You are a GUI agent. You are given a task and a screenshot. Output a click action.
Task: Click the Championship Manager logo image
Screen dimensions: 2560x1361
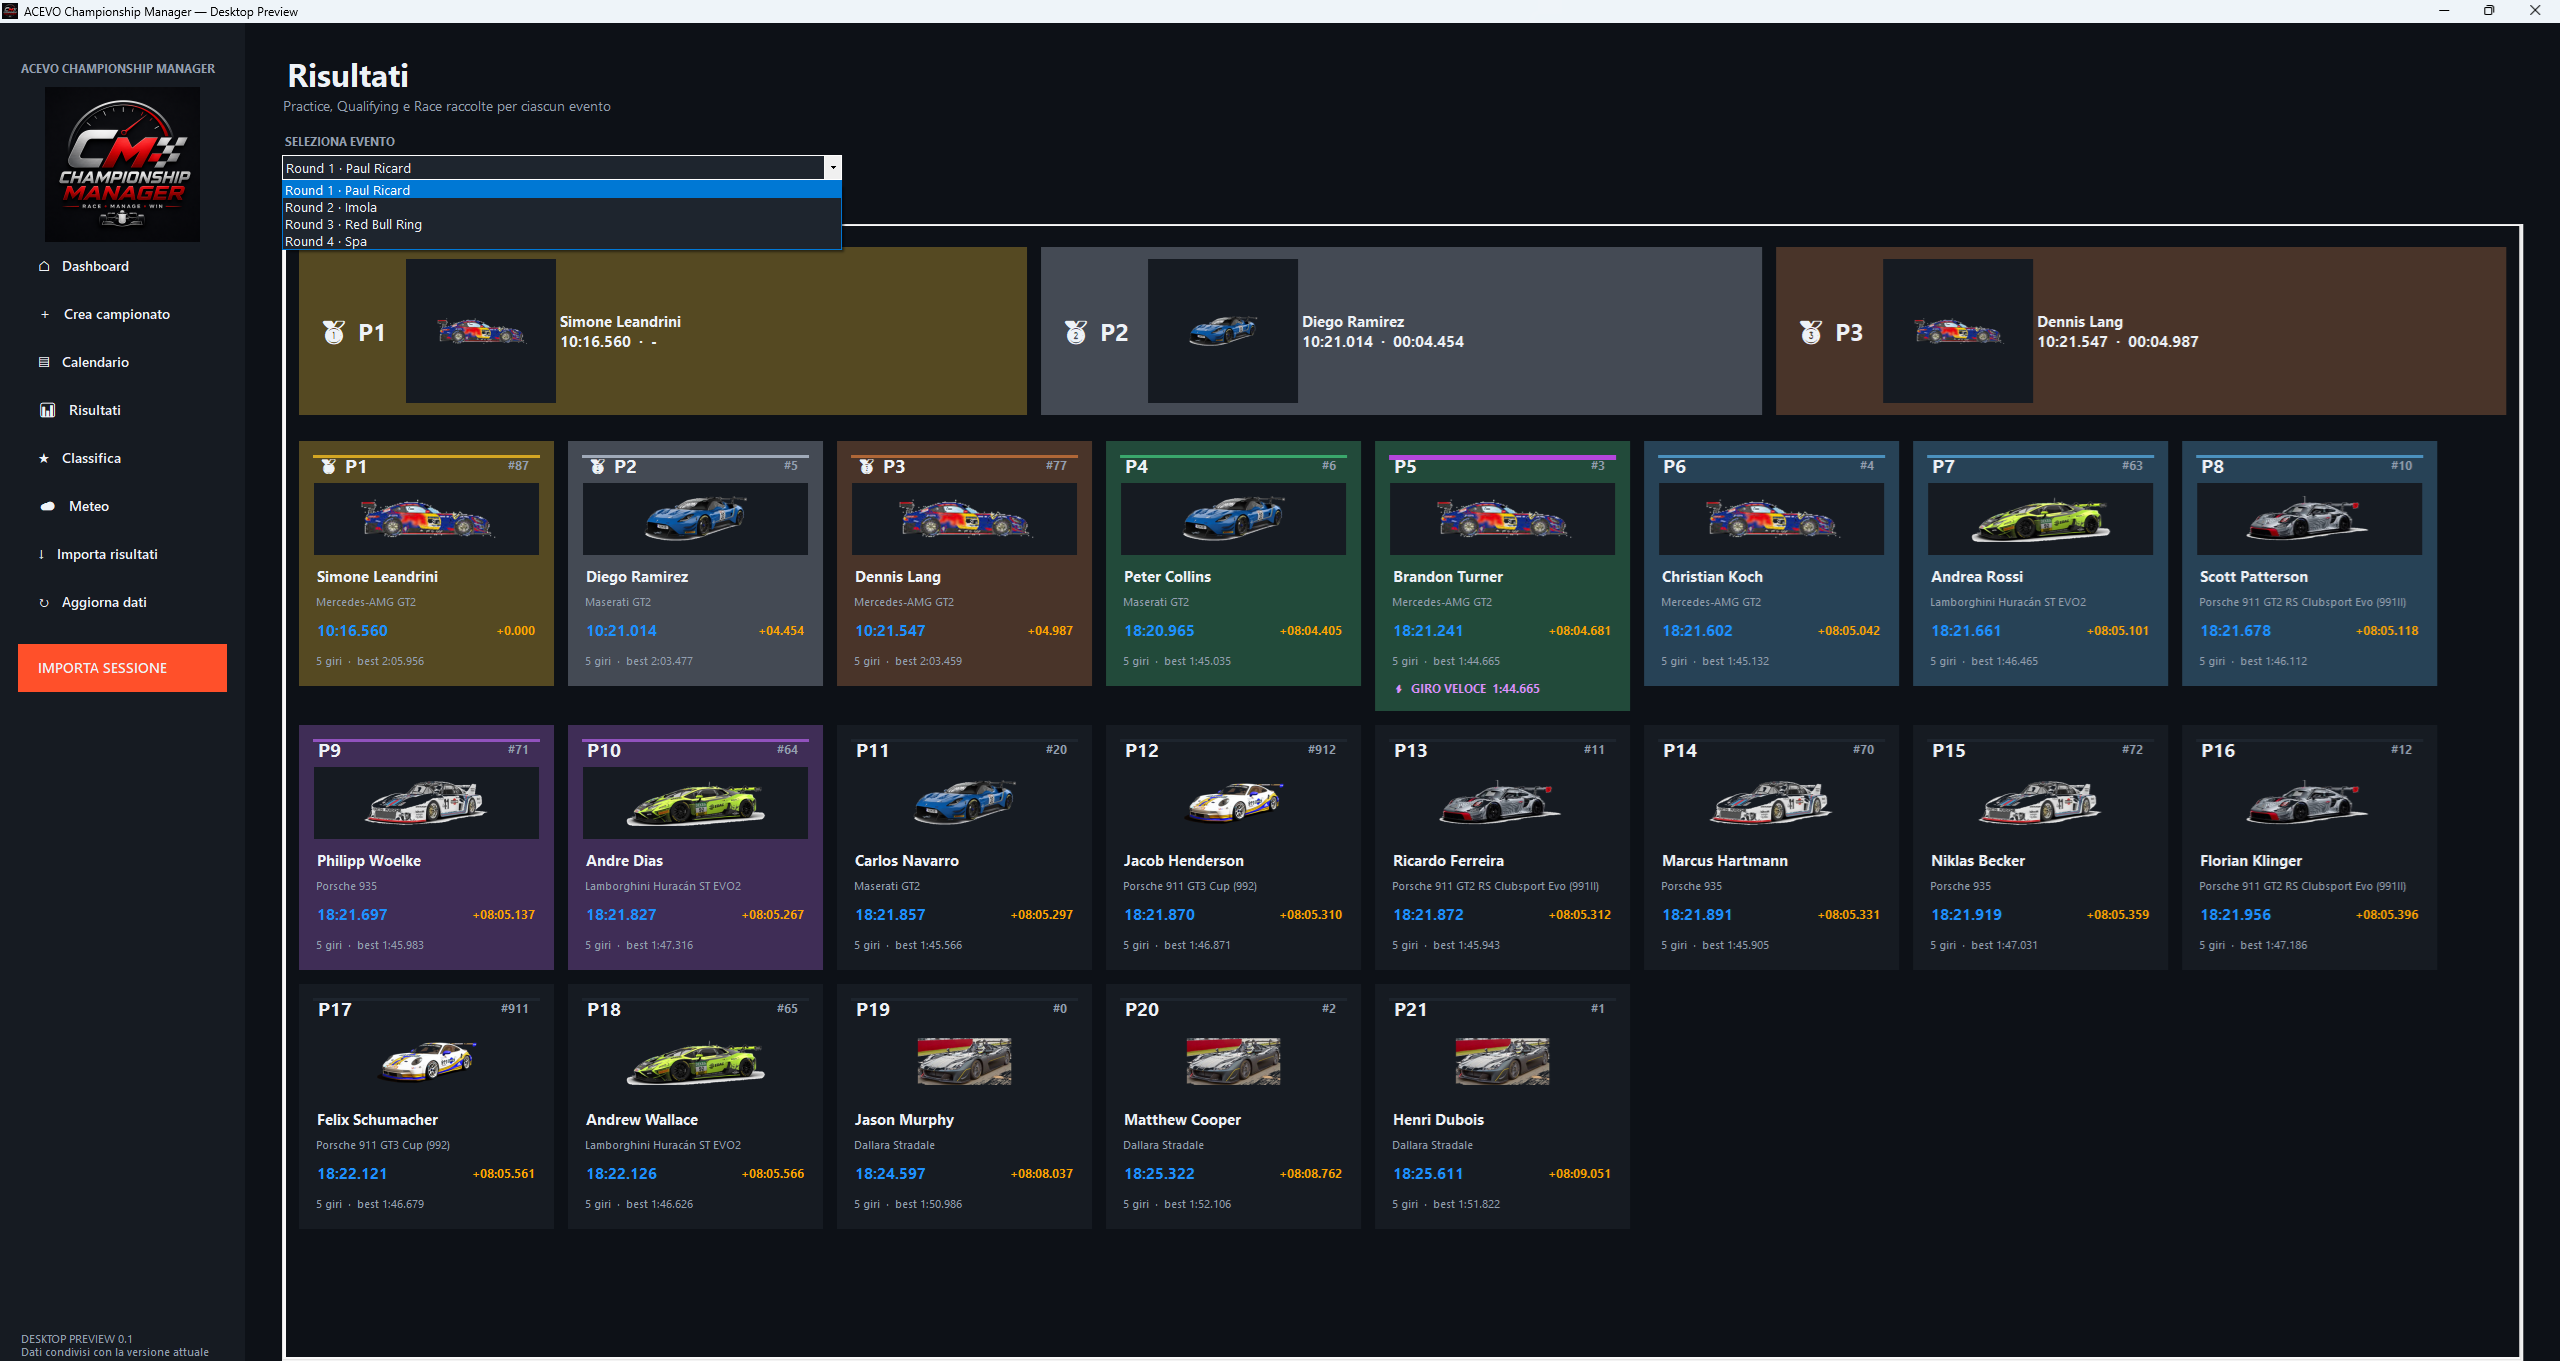coord(122,164)
